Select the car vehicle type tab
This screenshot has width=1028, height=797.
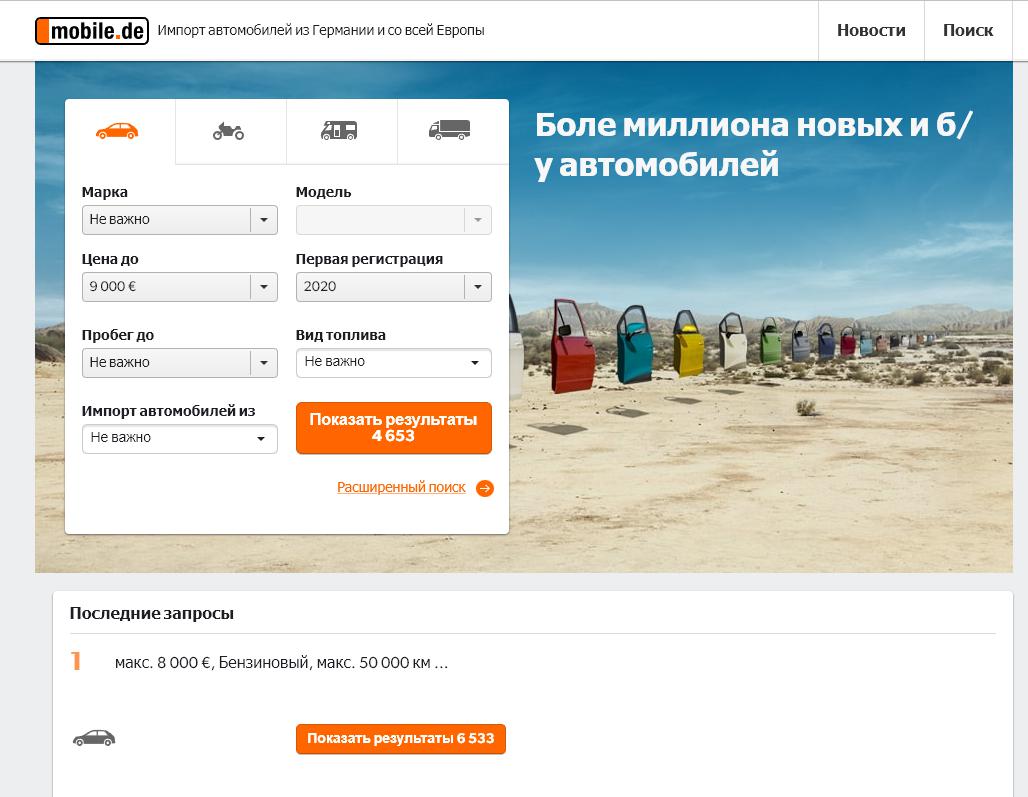[x=118, y=131]
